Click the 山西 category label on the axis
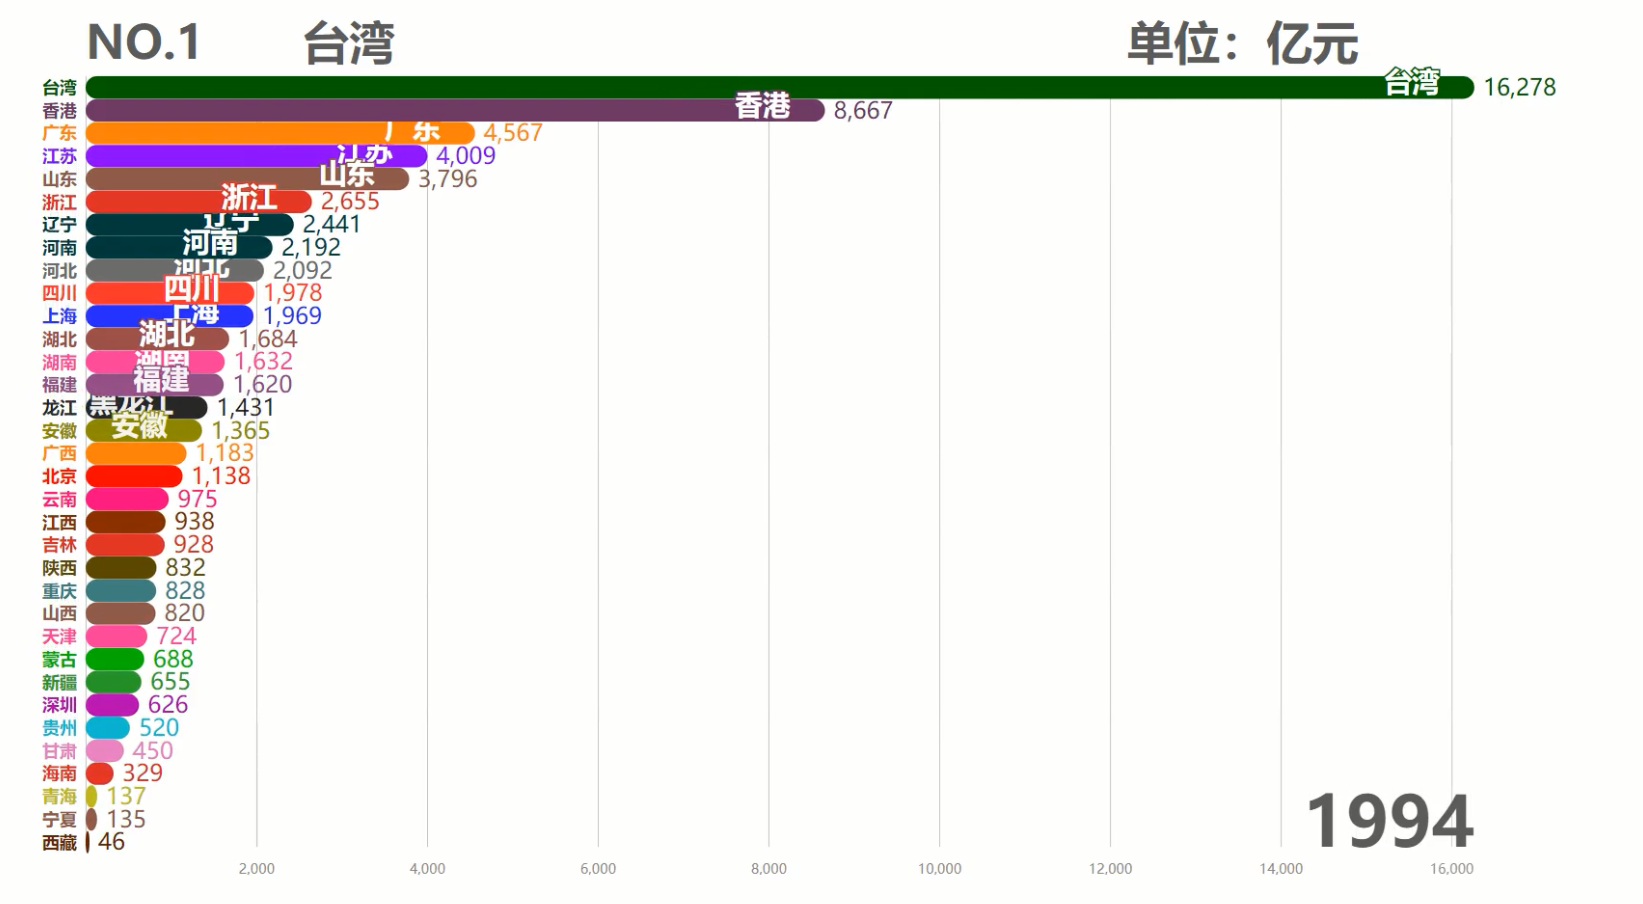The height and width of the screenshot is (904, 1643). (x=59, y=613)
